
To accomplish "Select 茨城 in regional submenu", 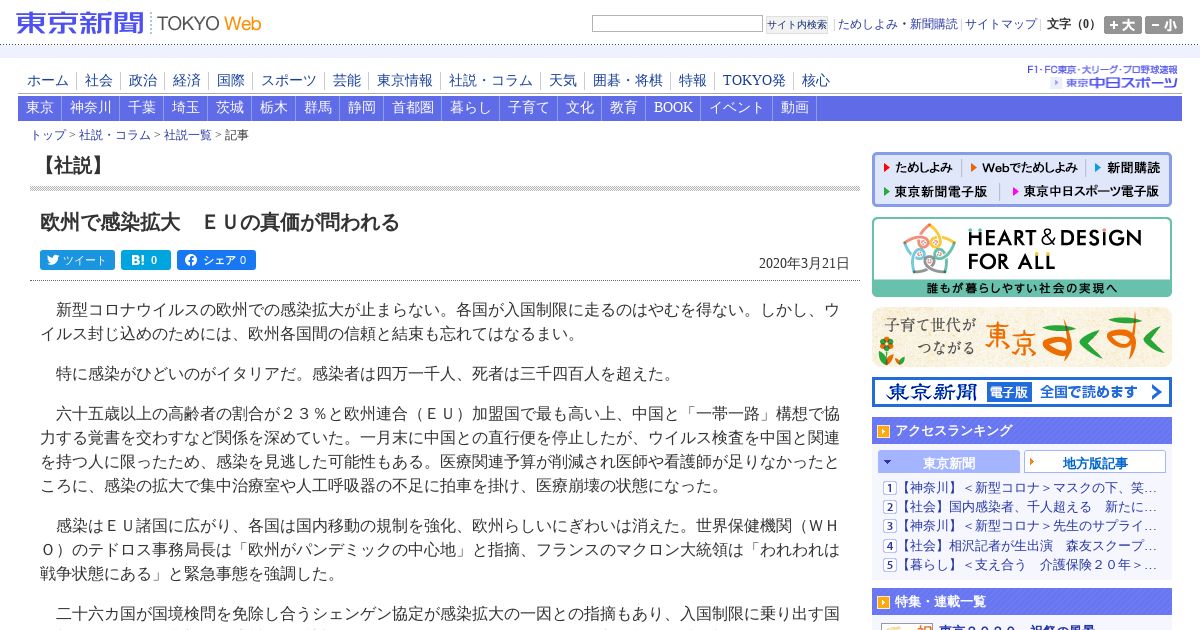I will coord(230,108).
